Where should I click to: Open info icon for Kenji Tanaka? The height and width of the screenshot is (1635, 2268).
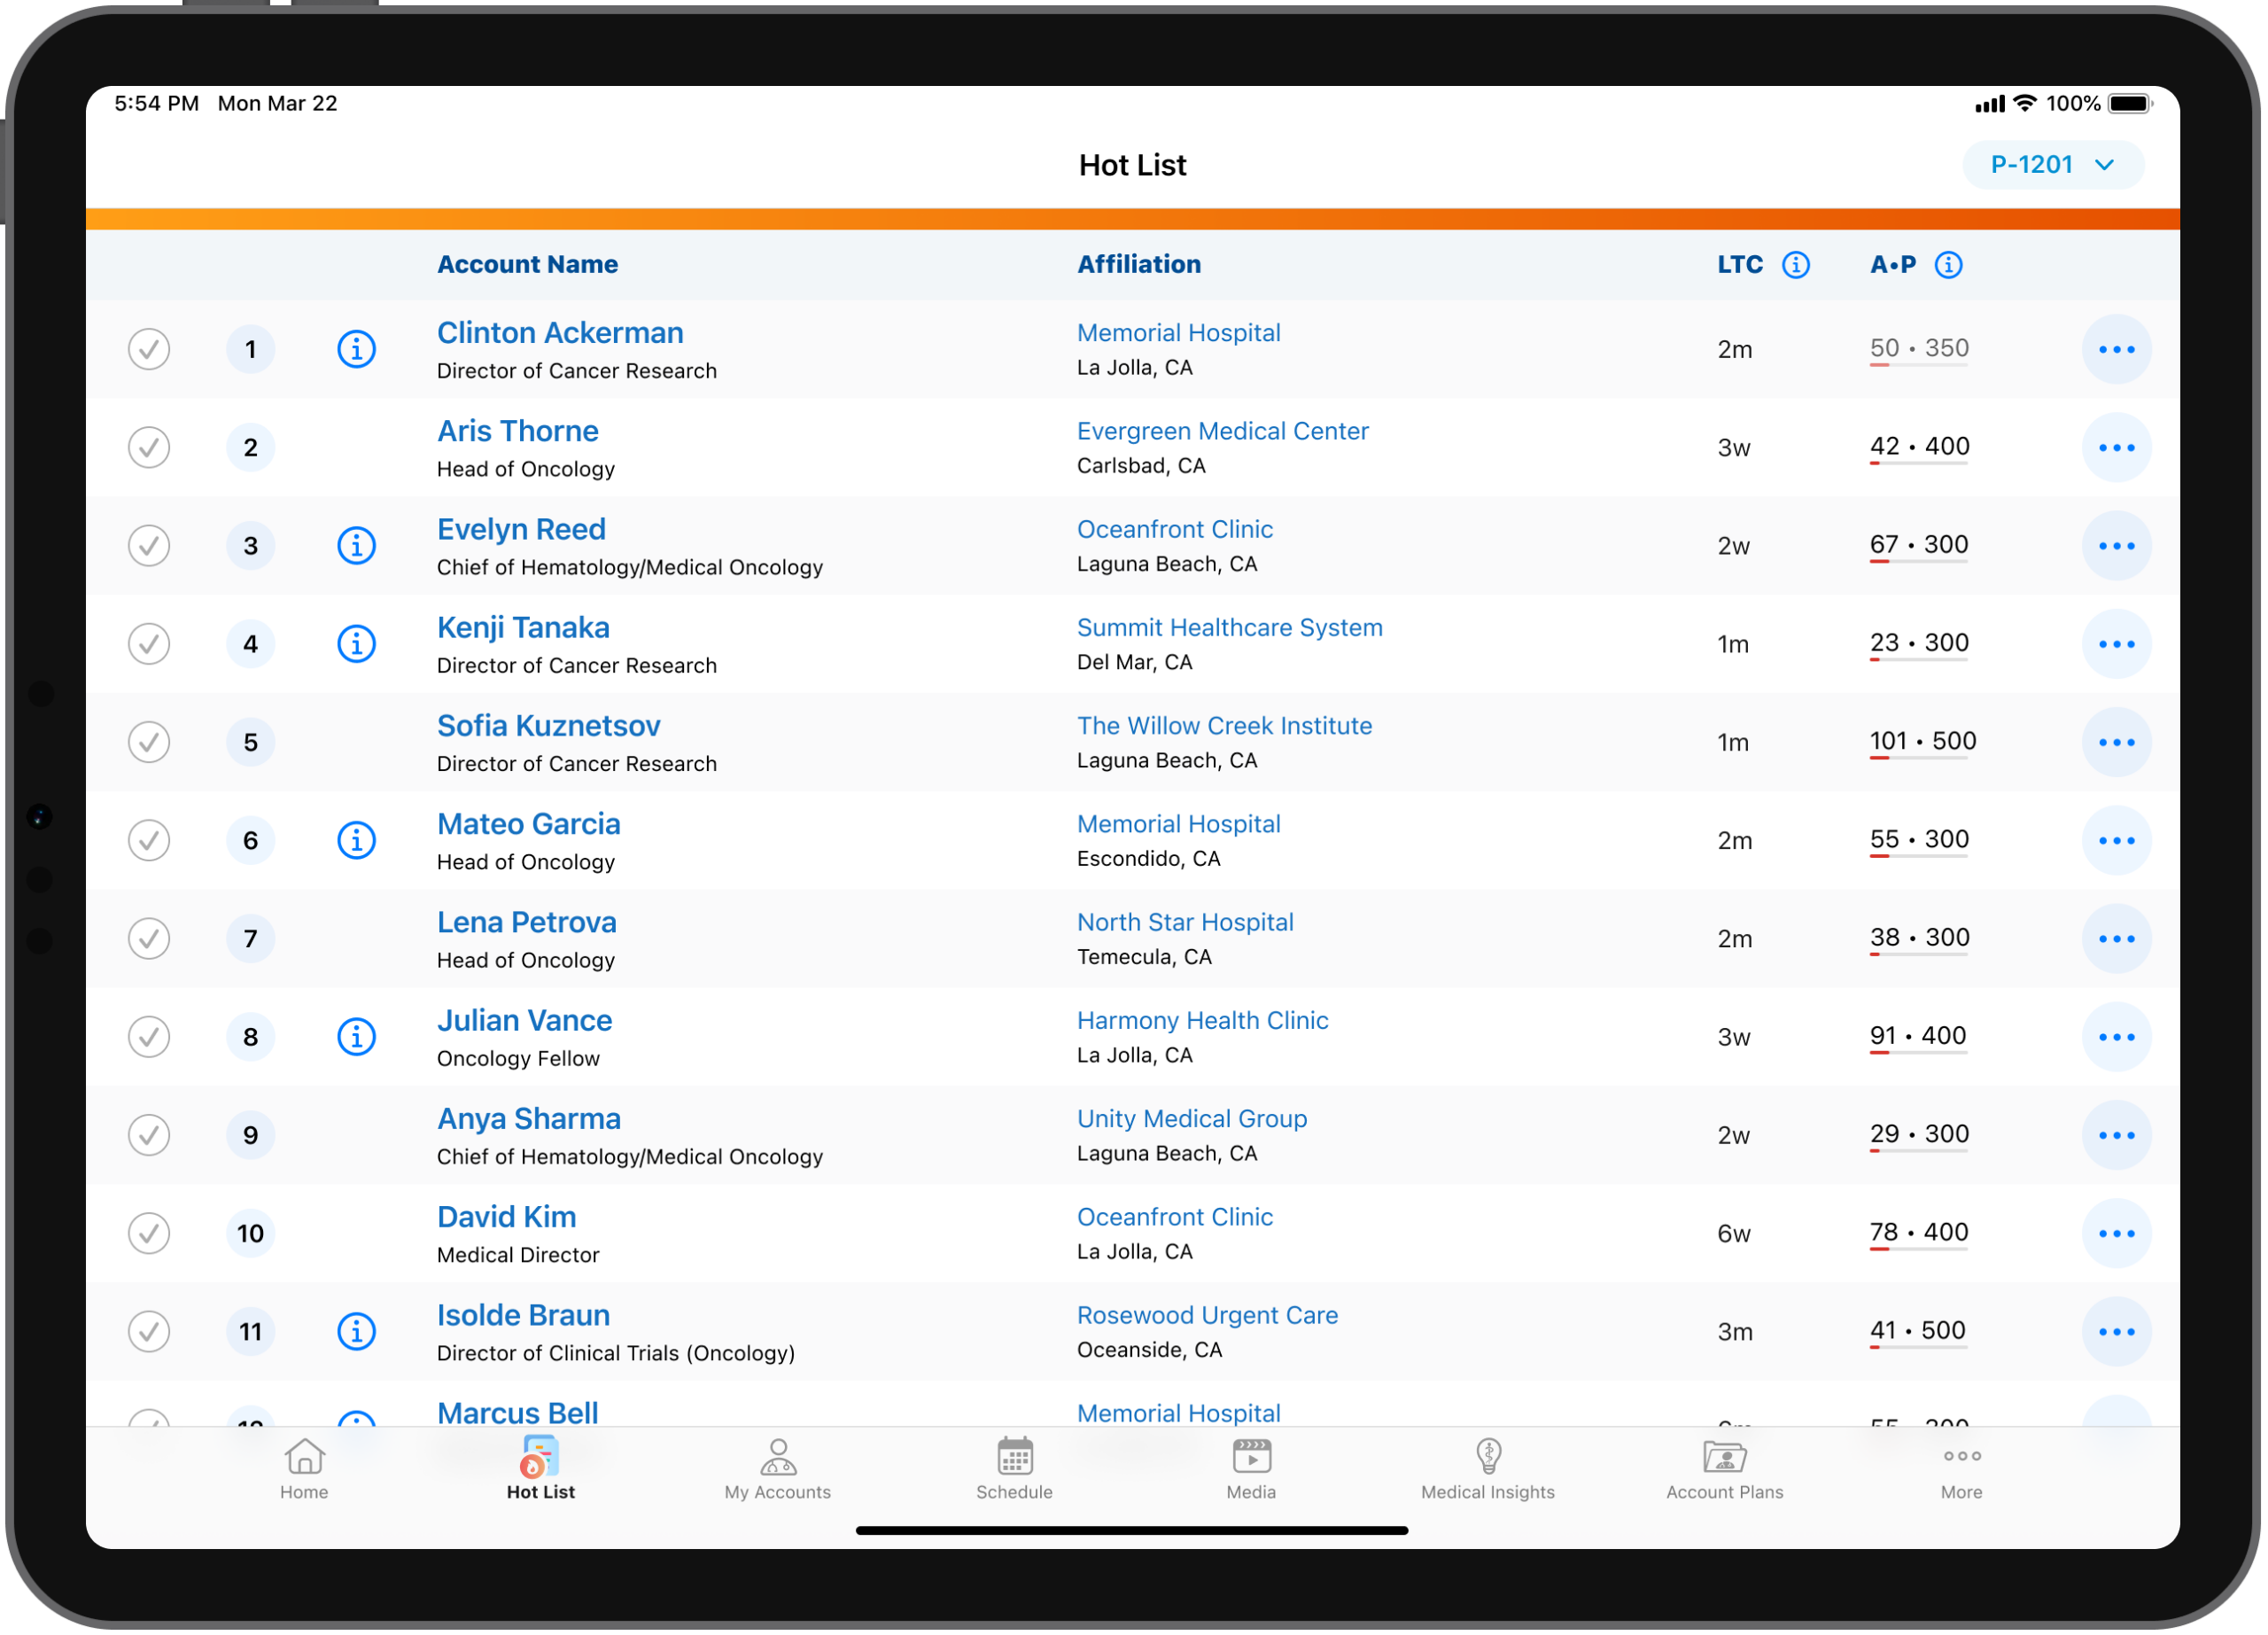pyautogui.click(x=357, y=645)
